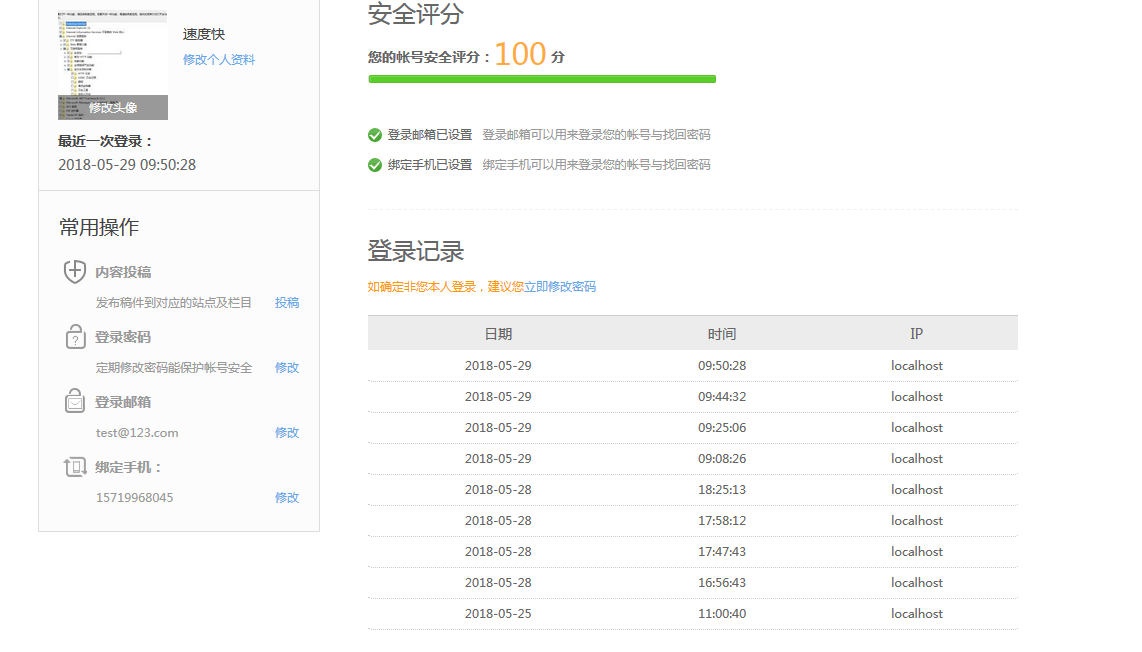Image resolution: width=1142 pixels, height=652 pixels.
Task: Click the 登录邮箱 heading
Action: coord(123,402)
